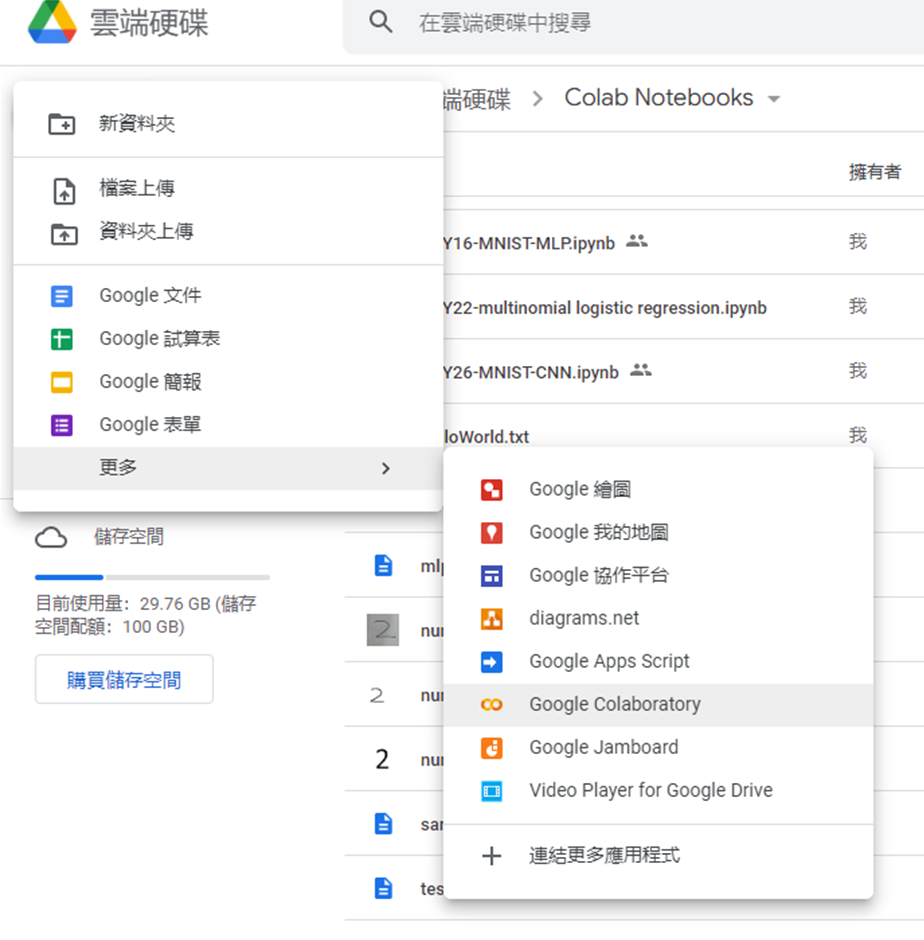924x940 pixels.
Task: Choose 資料夾上傳 menu entry
Action: [228, 231]
